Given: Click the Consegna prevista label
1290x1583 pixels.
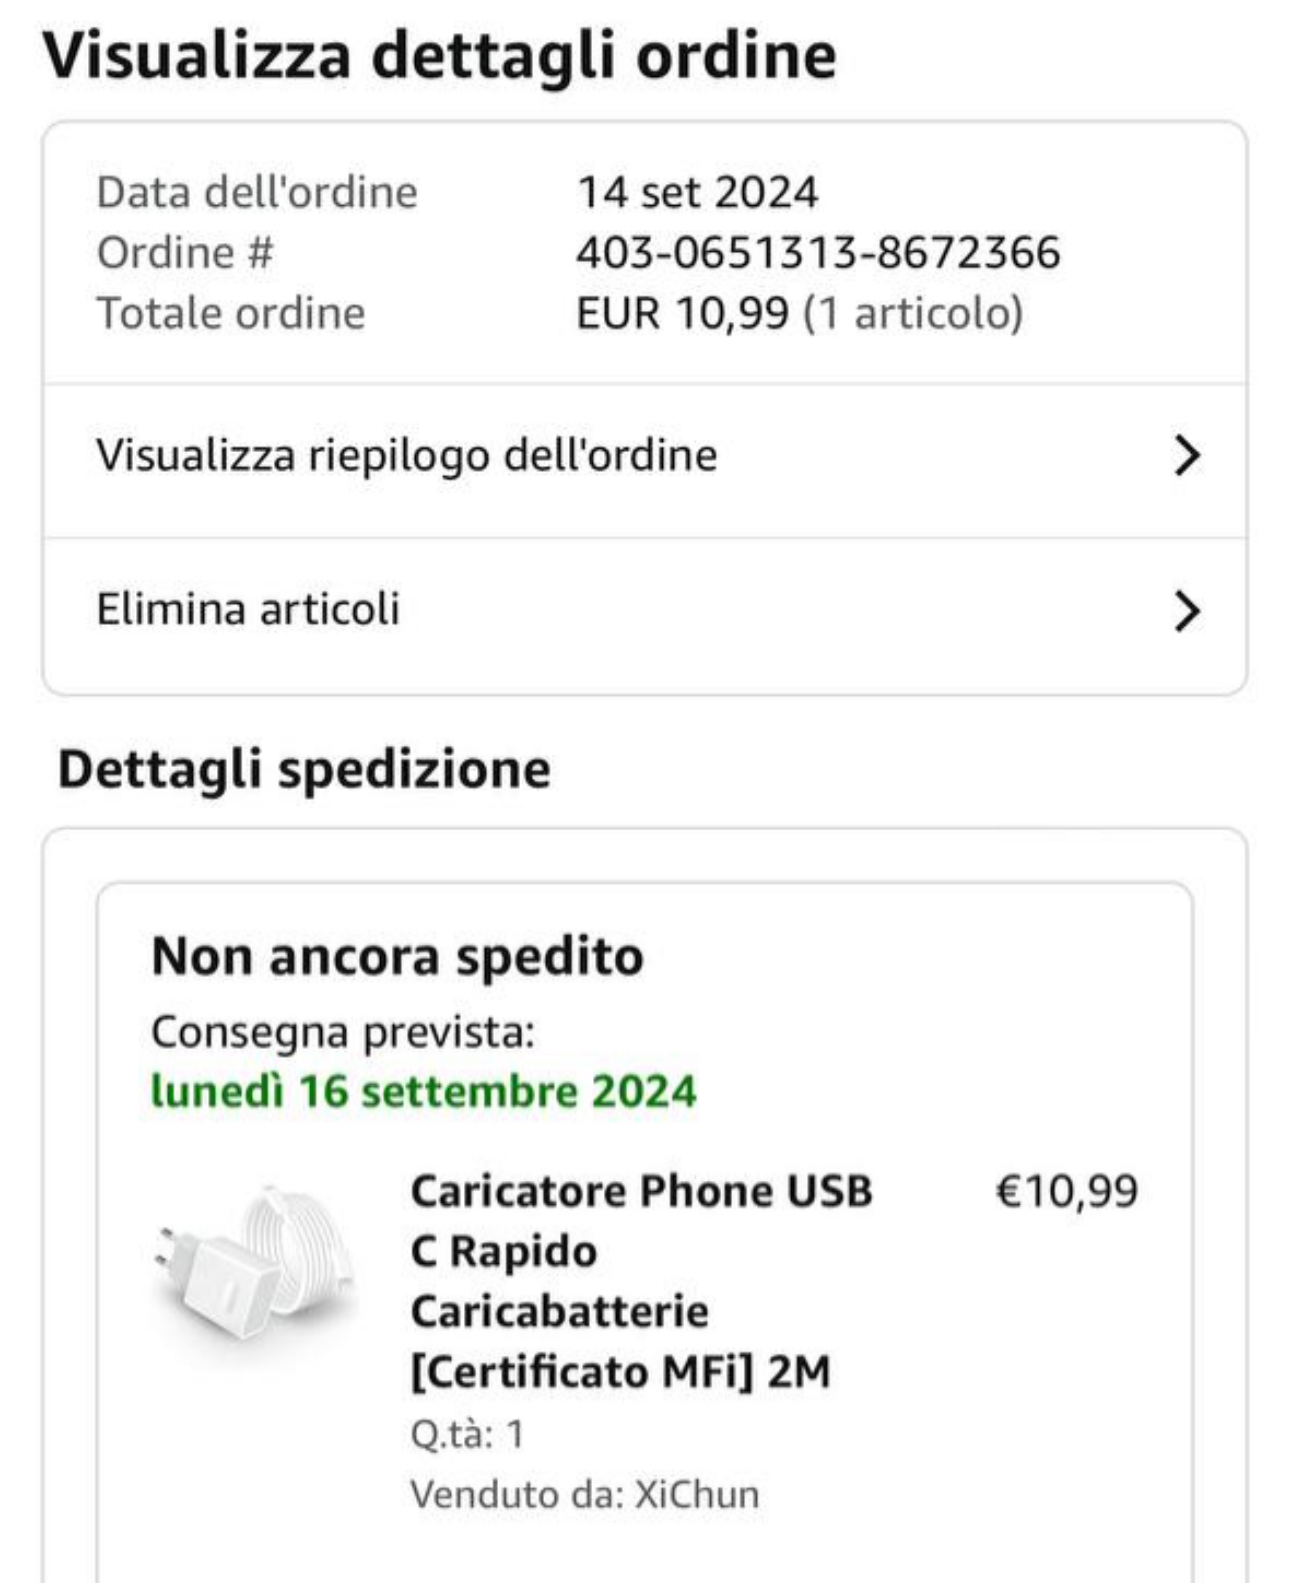Looking at the screenshot, I should pyautogui.click(x=343, y=1032).
